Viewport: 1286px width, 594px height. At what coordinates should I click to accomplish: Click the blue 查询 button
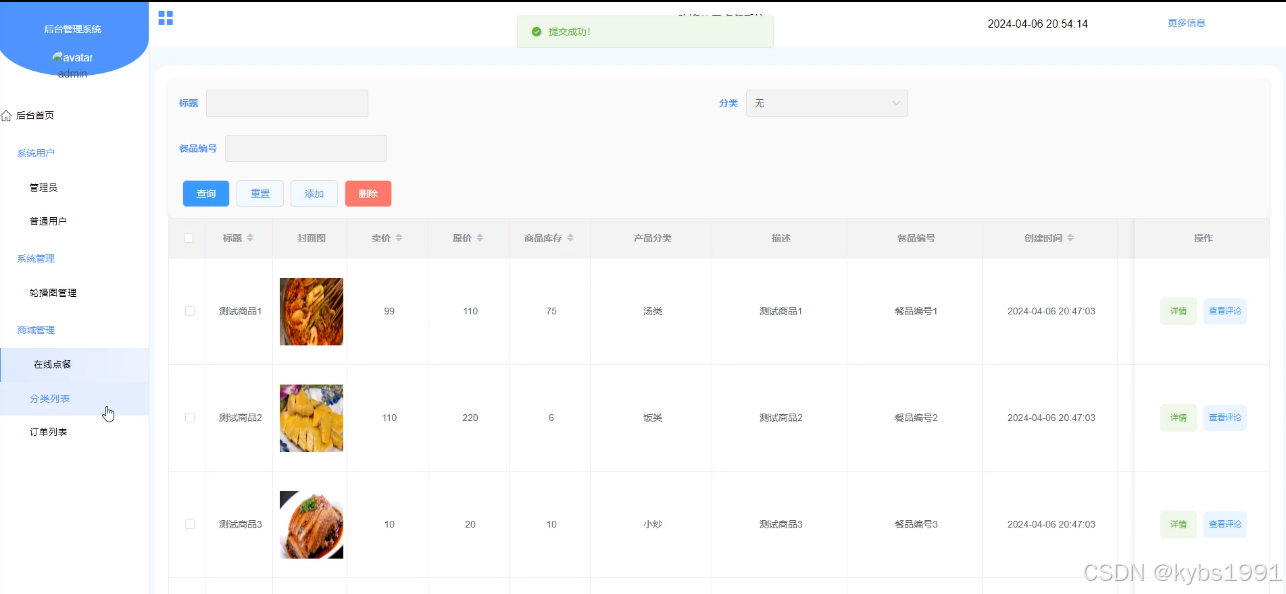click(206, 194)
